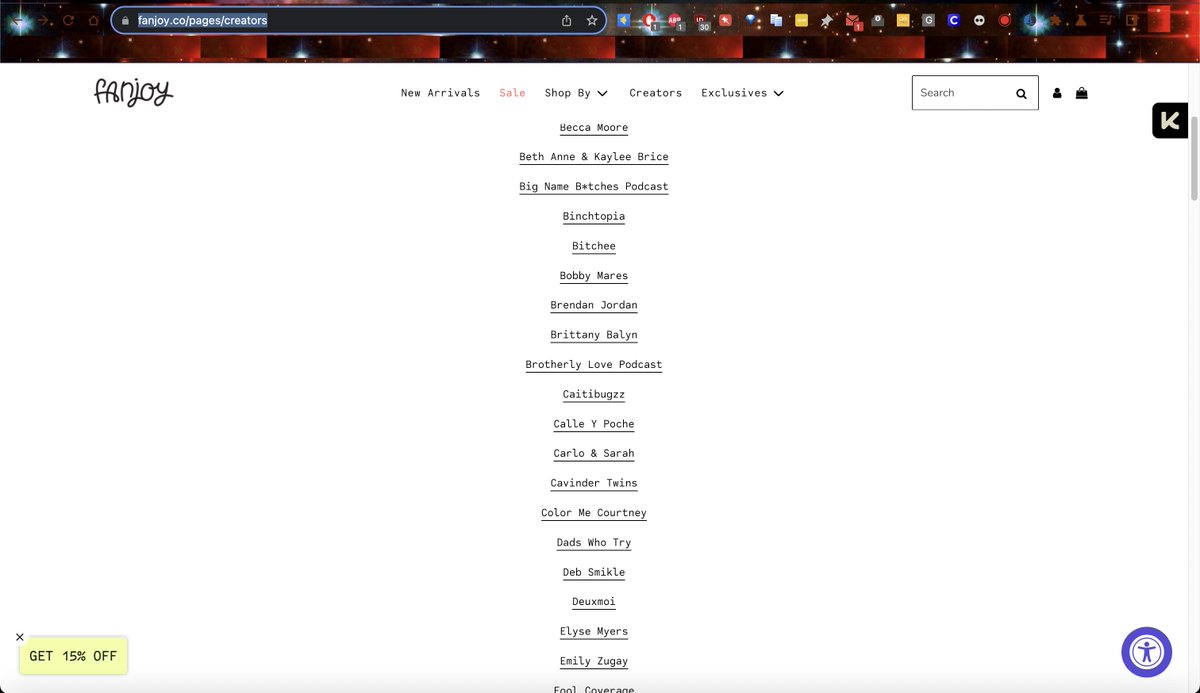Expand the Exclusives dropdown
1200x693 pixels.
point(742,93)
